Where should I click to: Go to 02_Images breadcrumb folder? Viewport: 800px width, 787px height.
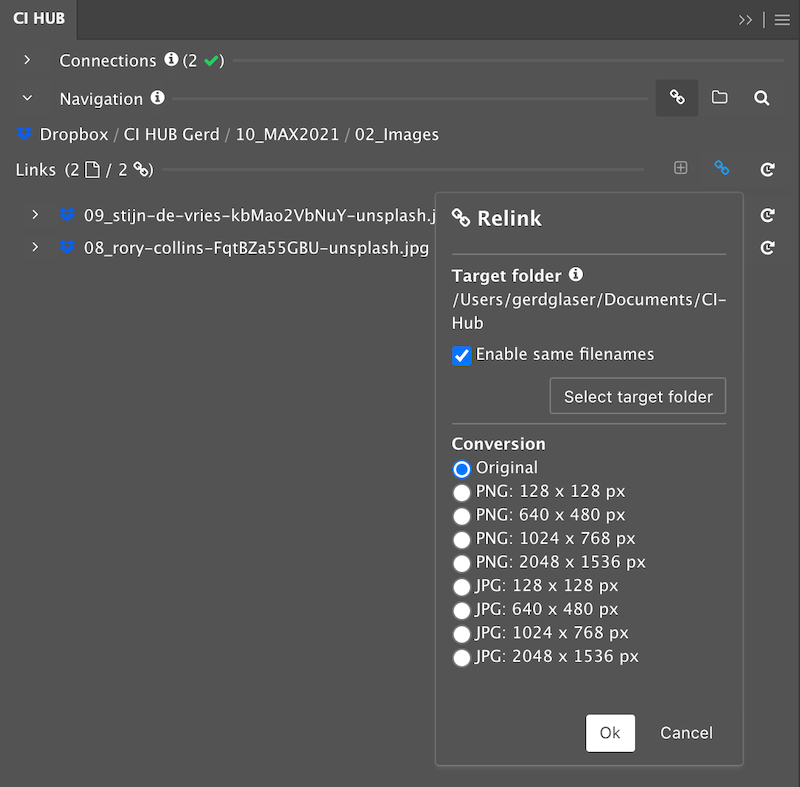(x=397, y=135)
